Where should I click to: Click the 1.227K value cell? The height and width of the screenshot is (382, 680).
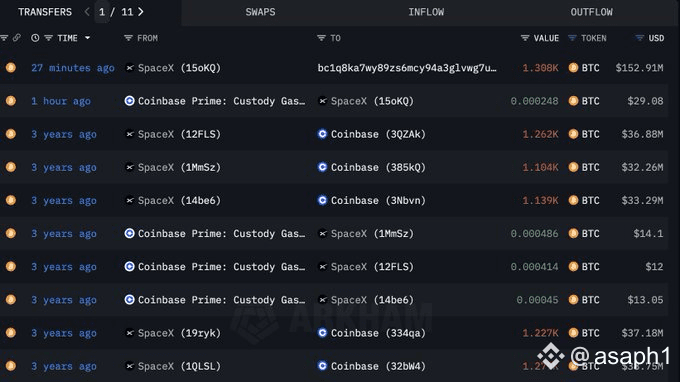click(540, 333)
